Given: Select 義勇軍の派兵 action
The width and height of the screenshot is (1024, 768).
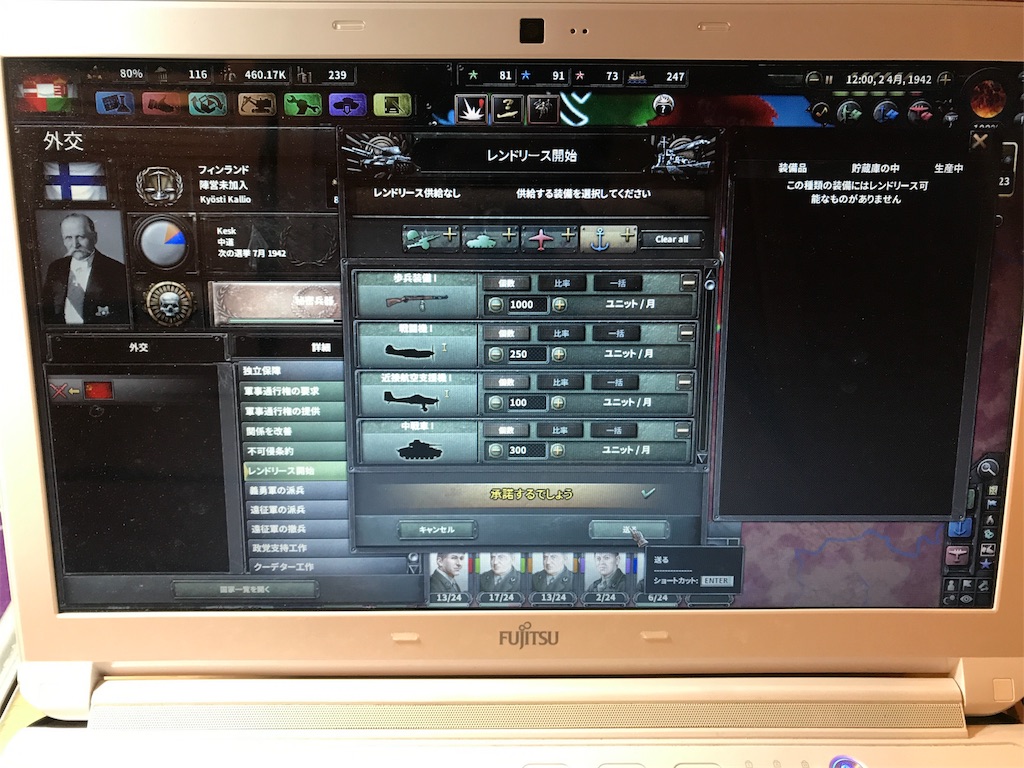Looking at the screenshot, I should tap(296, 490).
